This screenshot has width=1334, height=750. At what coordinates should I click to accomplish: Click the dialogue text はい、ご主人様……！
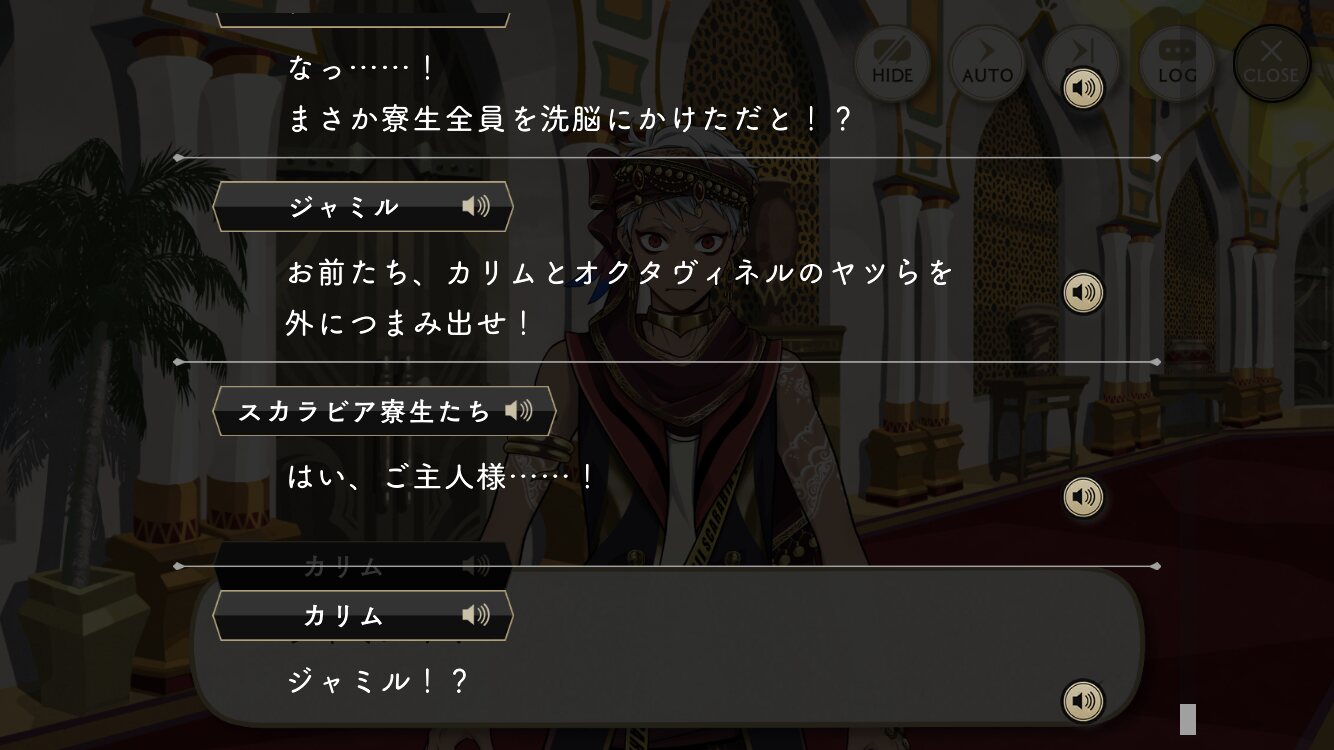441,478
